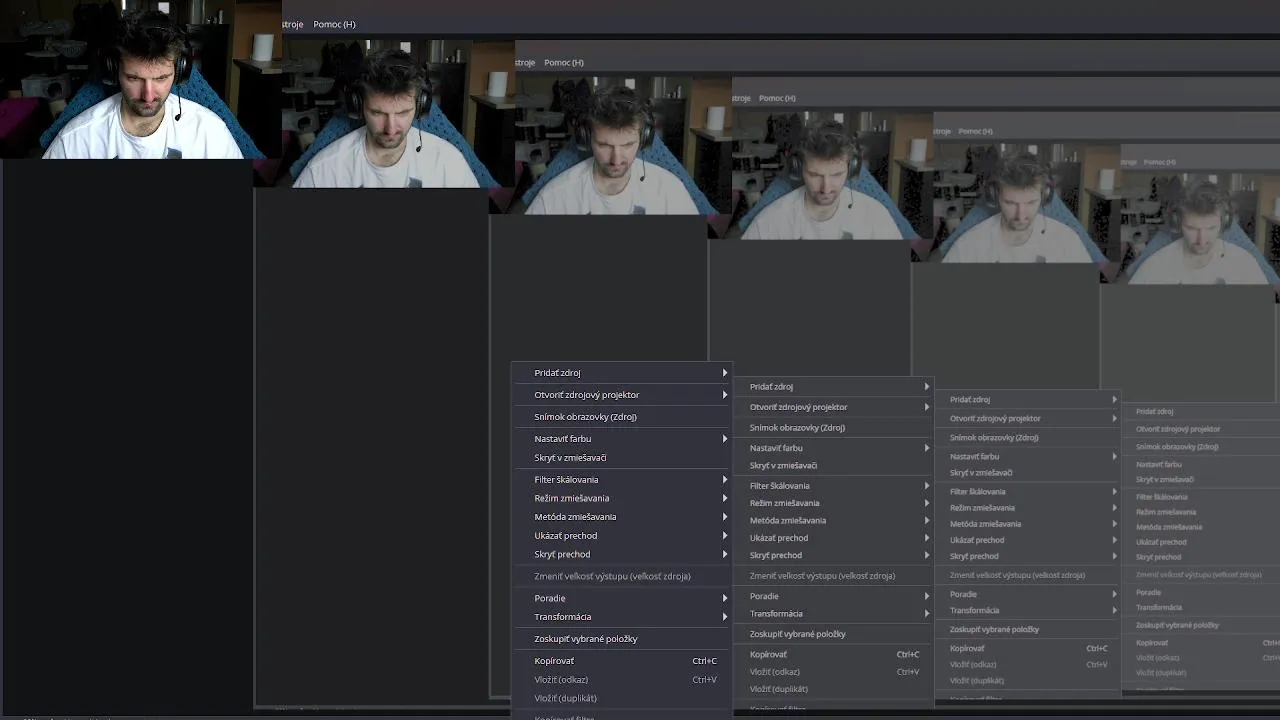Viewport: 1280px width, 720px height.
Task: Expand arrow beside largest Nastaviť farbu entry
Action: point(725,439)
